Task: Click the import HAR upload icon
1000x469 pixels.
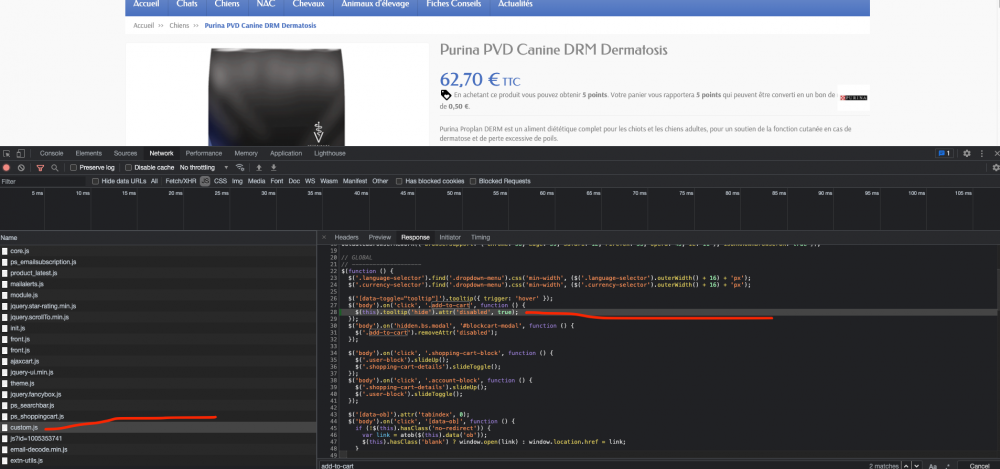Action: click(x=258, y=167)
